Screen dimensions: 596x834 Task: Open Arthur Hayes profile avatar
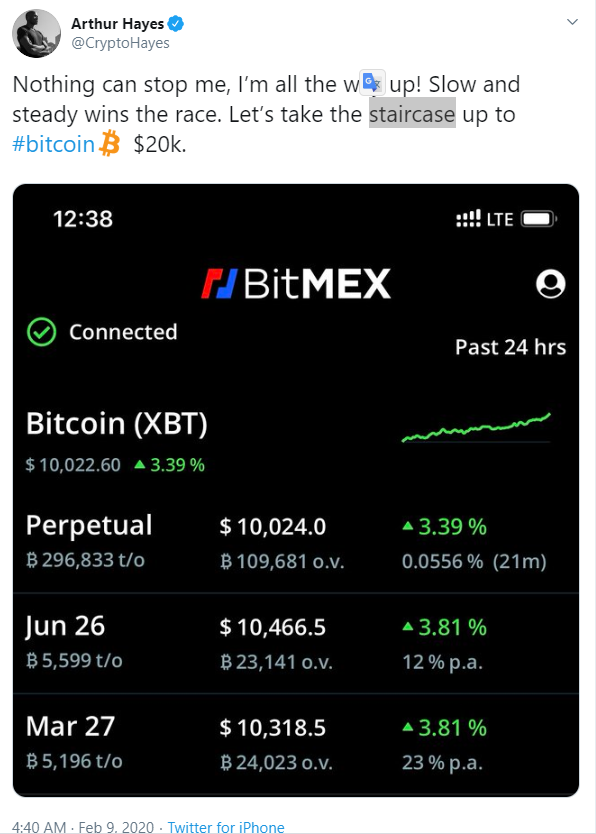pos(36,33)
